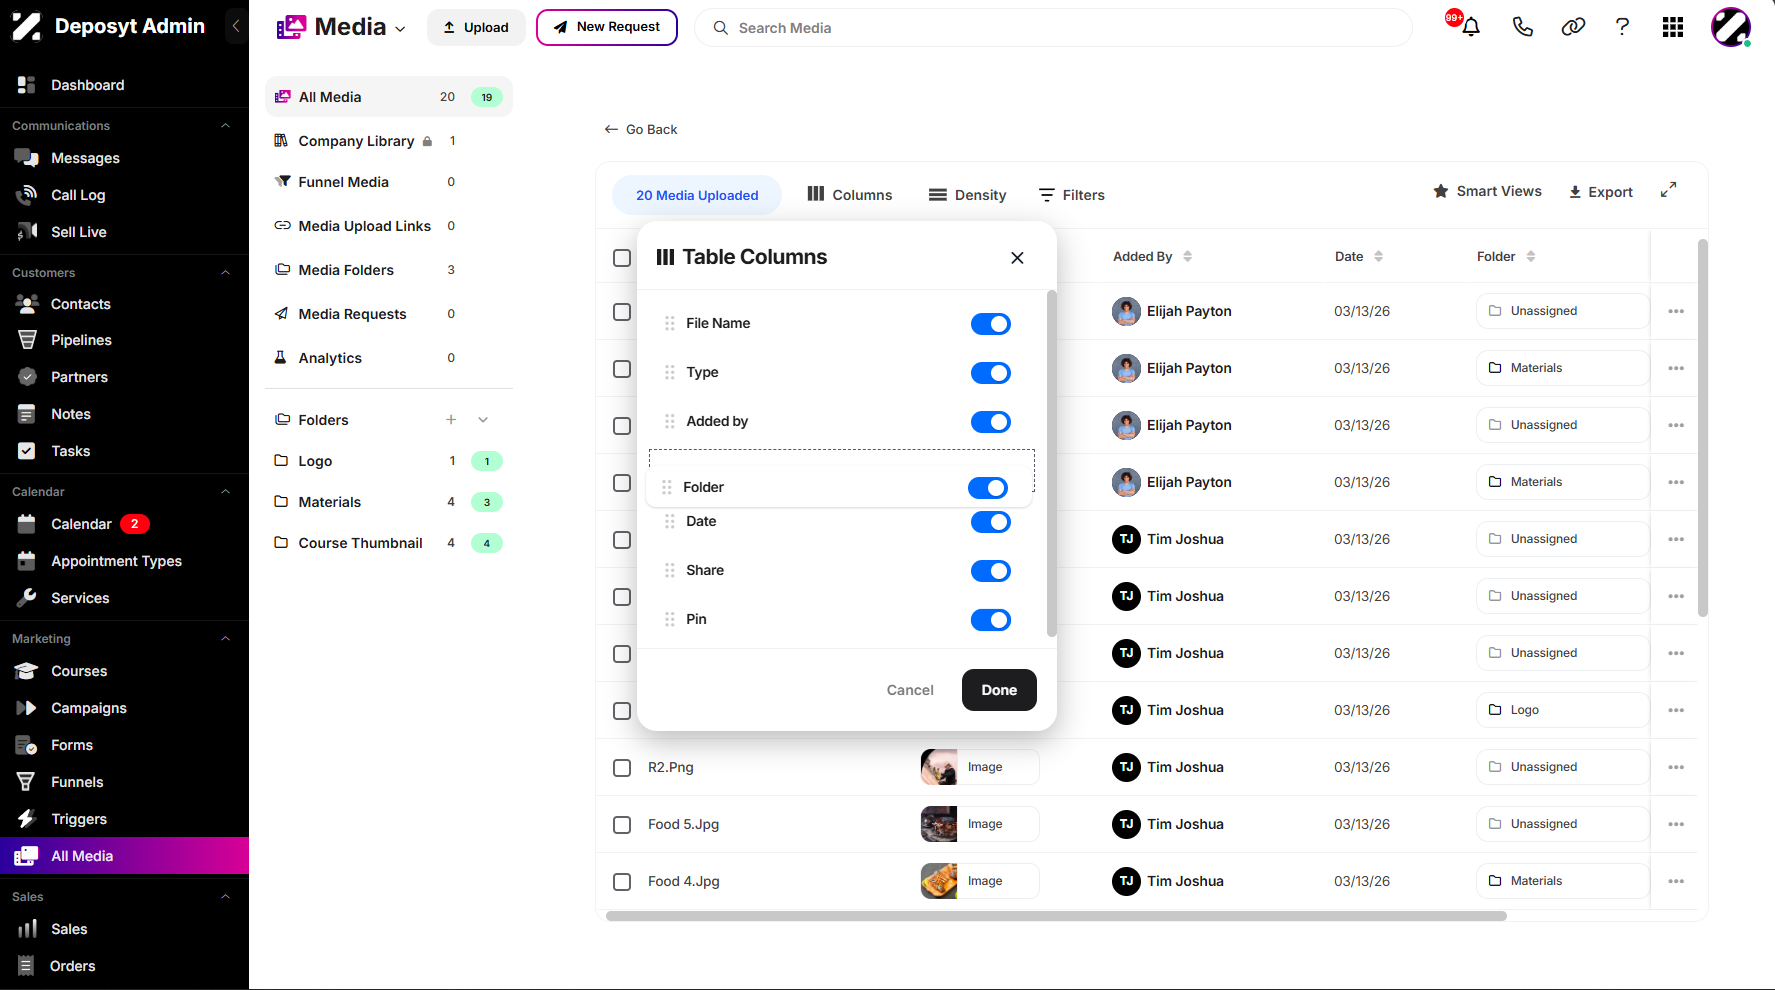Open the apps grid icon
The width and height of the screenshot is (1775, 990).
(x=1673, y=27)
